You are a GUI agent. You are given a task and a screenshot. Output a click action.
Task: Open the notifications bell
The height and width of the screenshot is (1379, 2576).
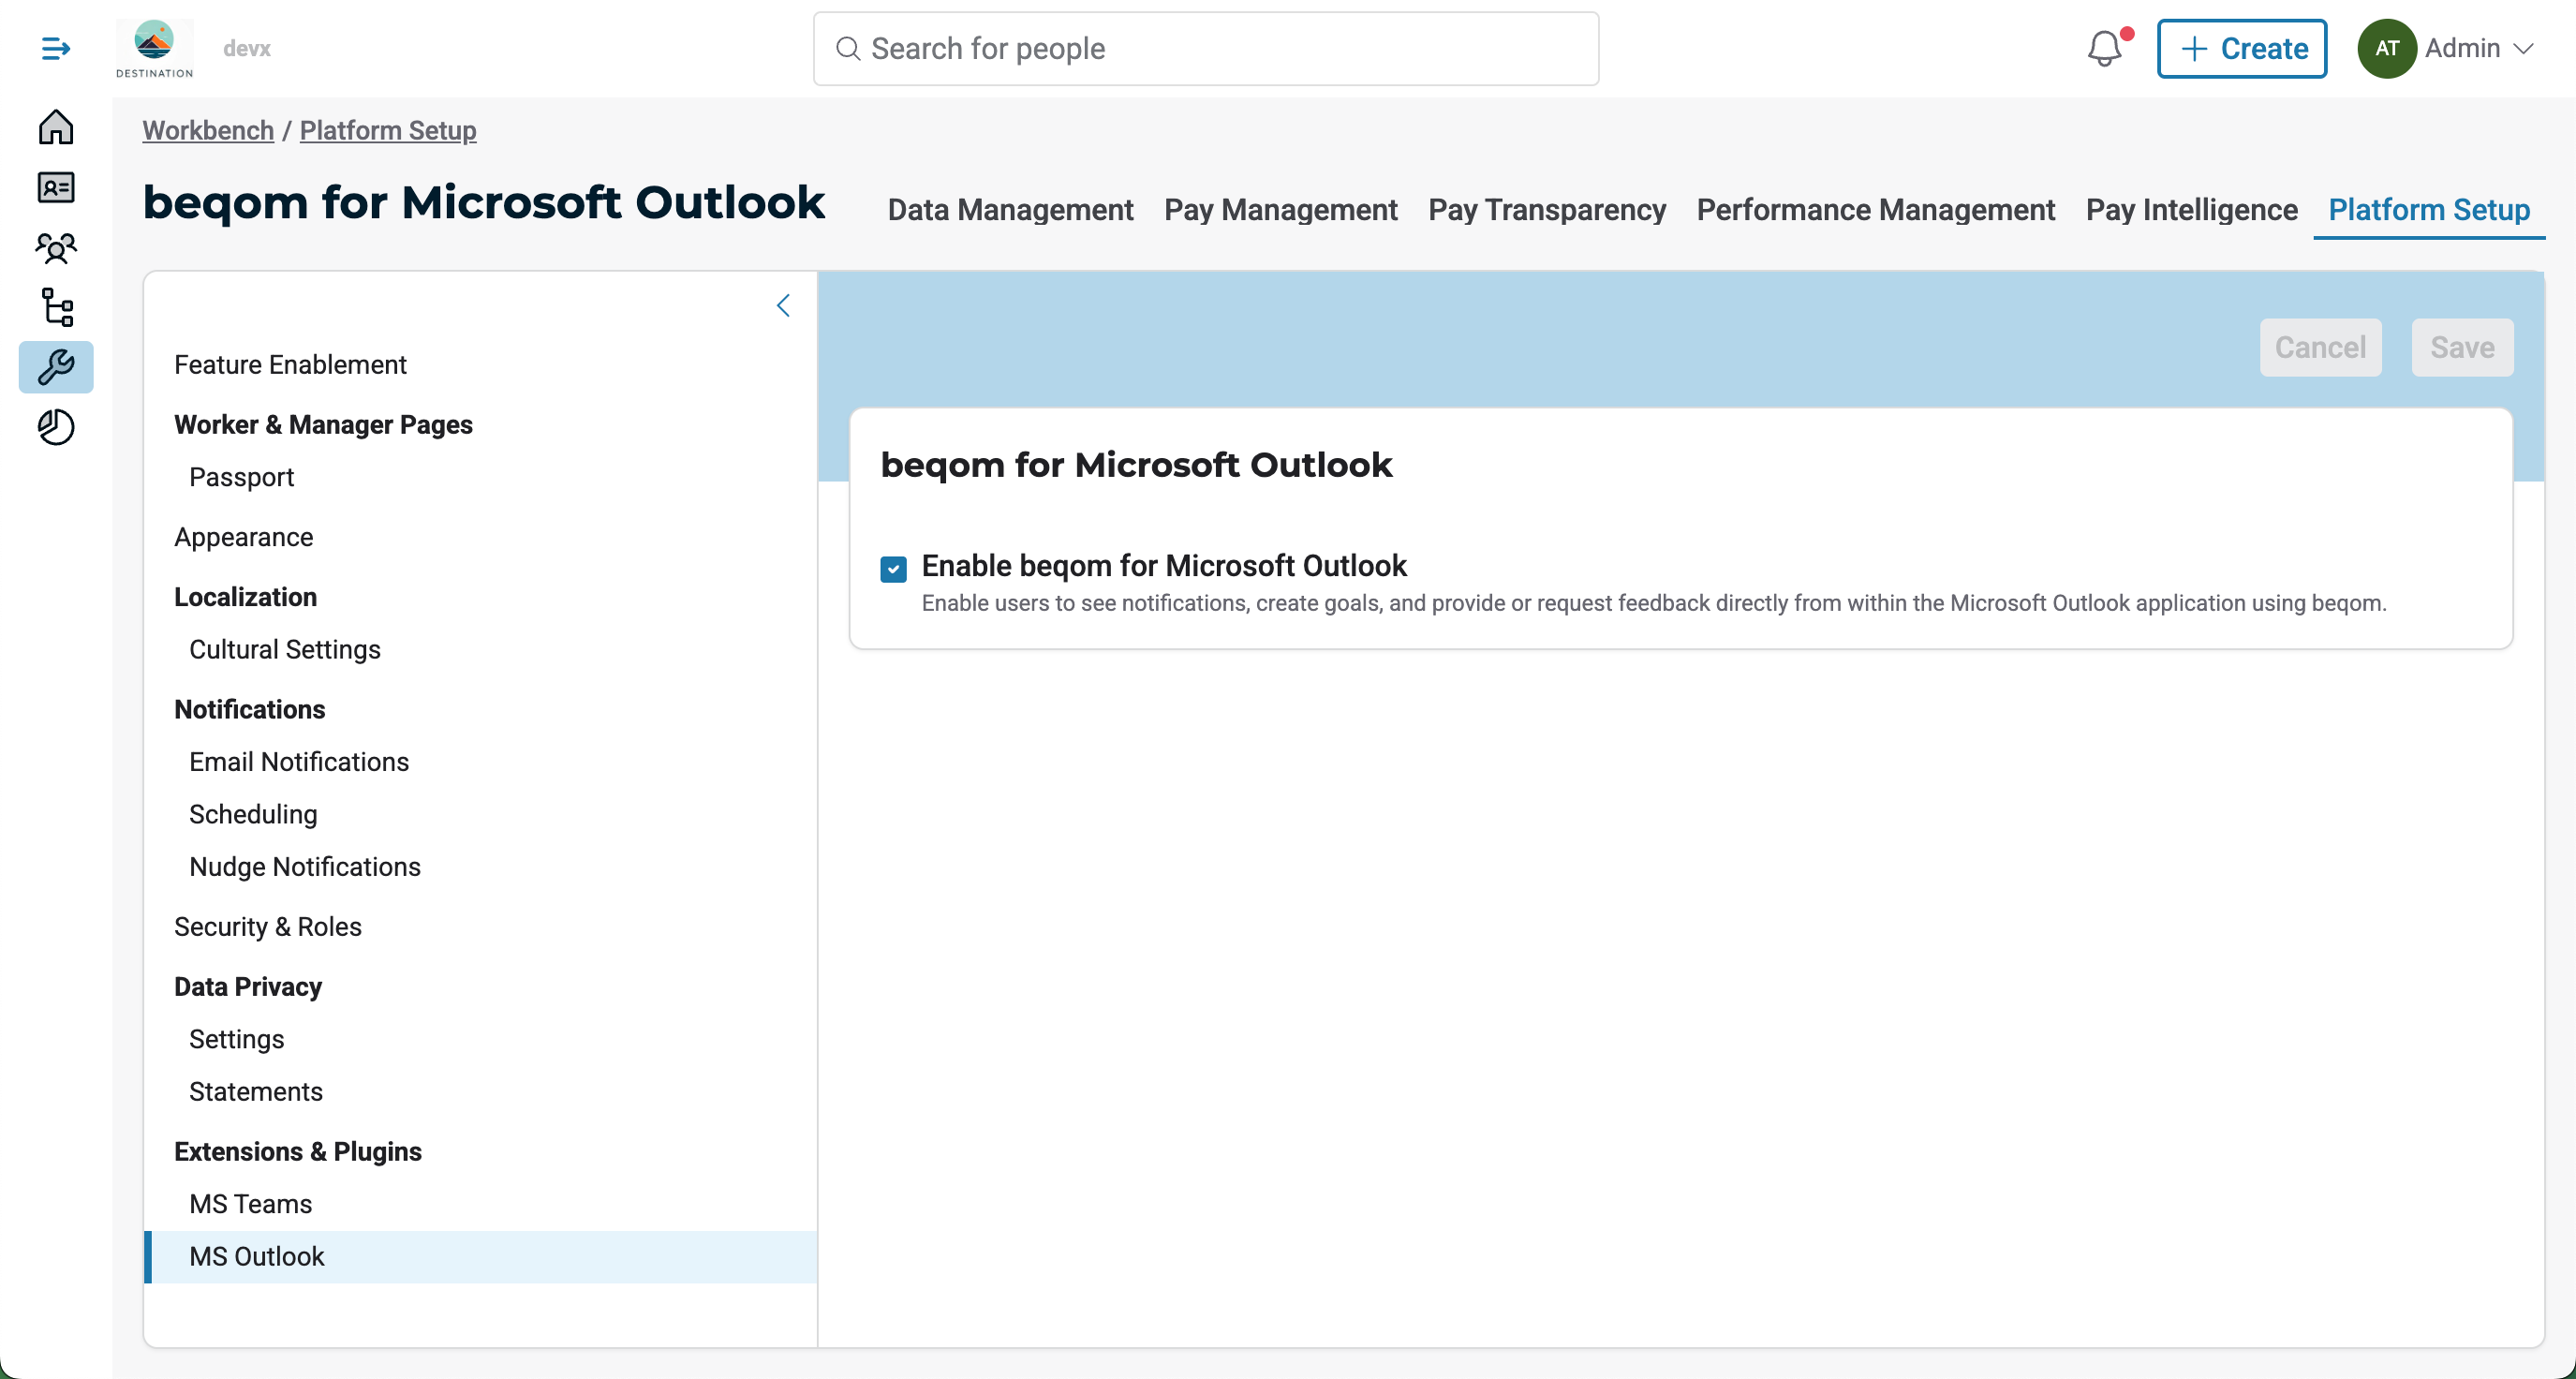[x=2104, y=48]
